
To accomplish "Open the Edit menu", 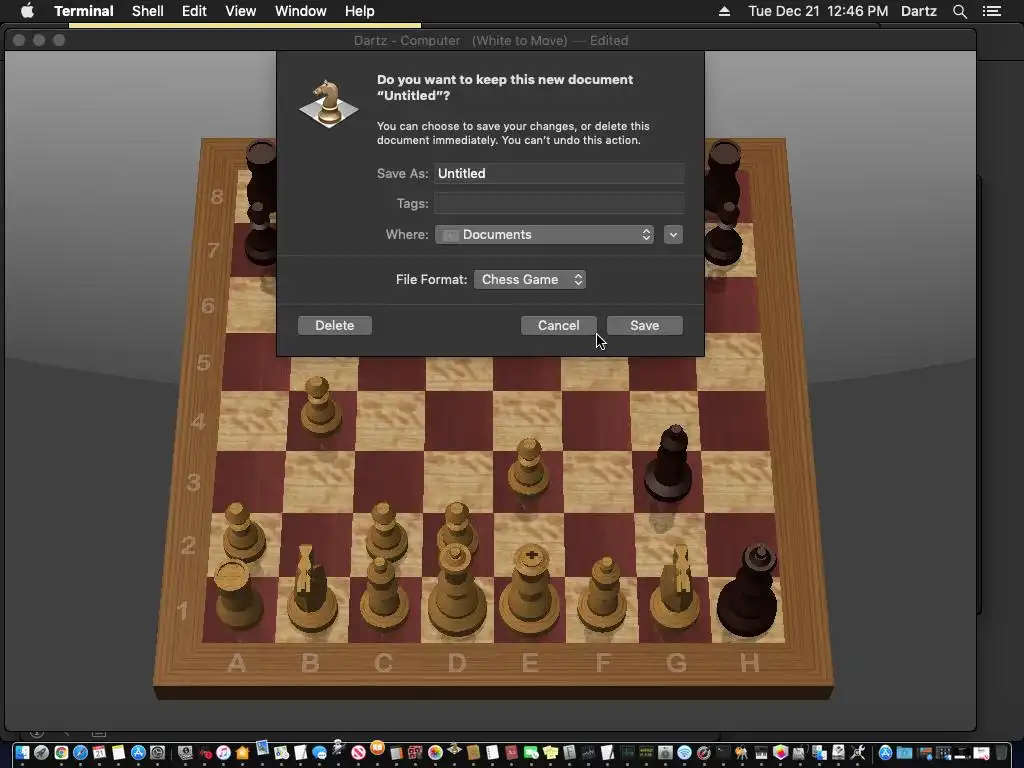I will (x=194, y=11).
